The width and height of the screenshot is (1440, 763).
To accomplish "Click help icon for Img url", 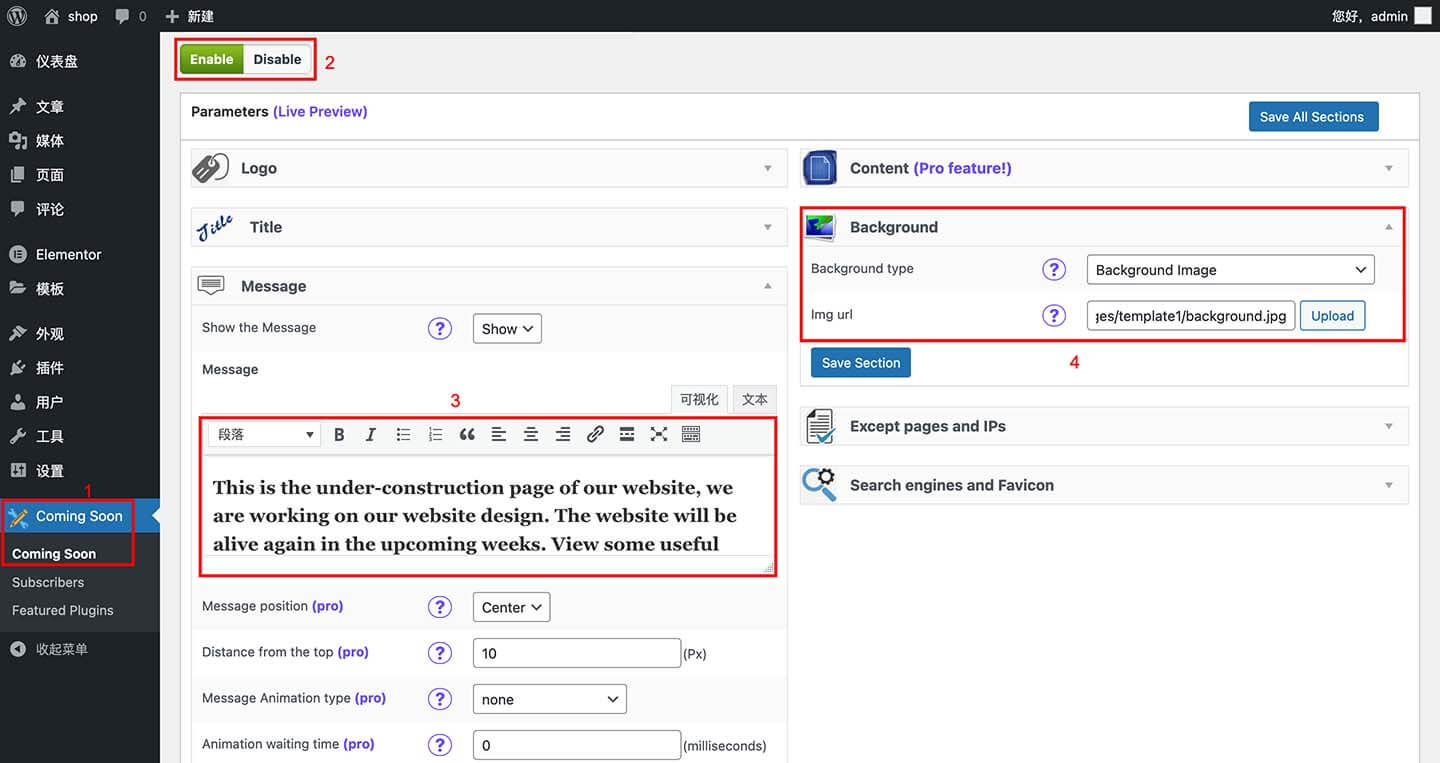I will [1054, 315].
